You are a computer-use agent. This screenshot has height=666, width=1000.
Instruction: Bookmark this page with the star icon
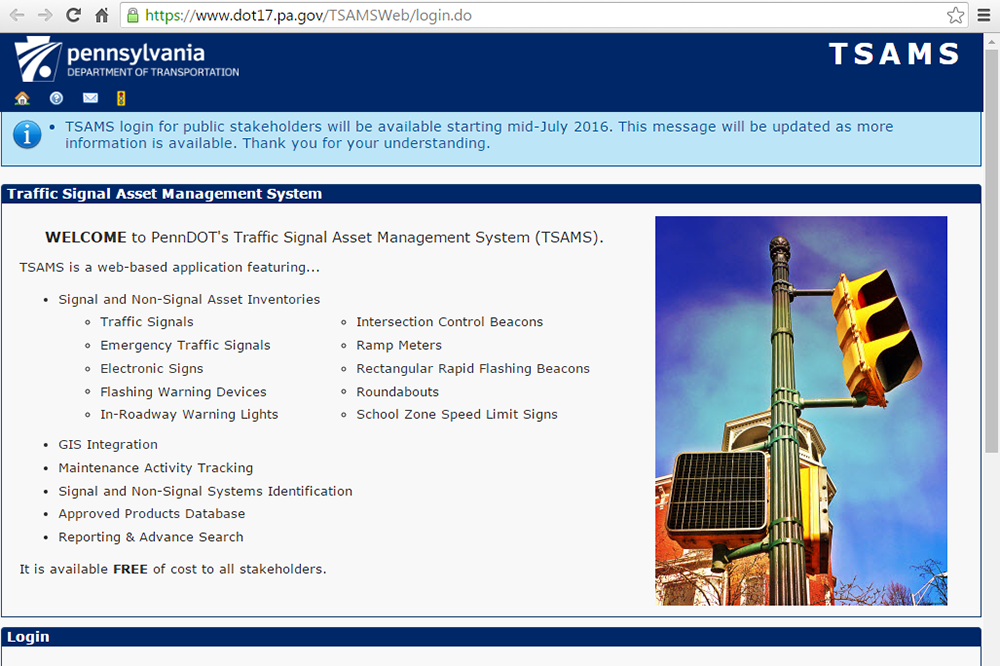(x=955, y=16)
